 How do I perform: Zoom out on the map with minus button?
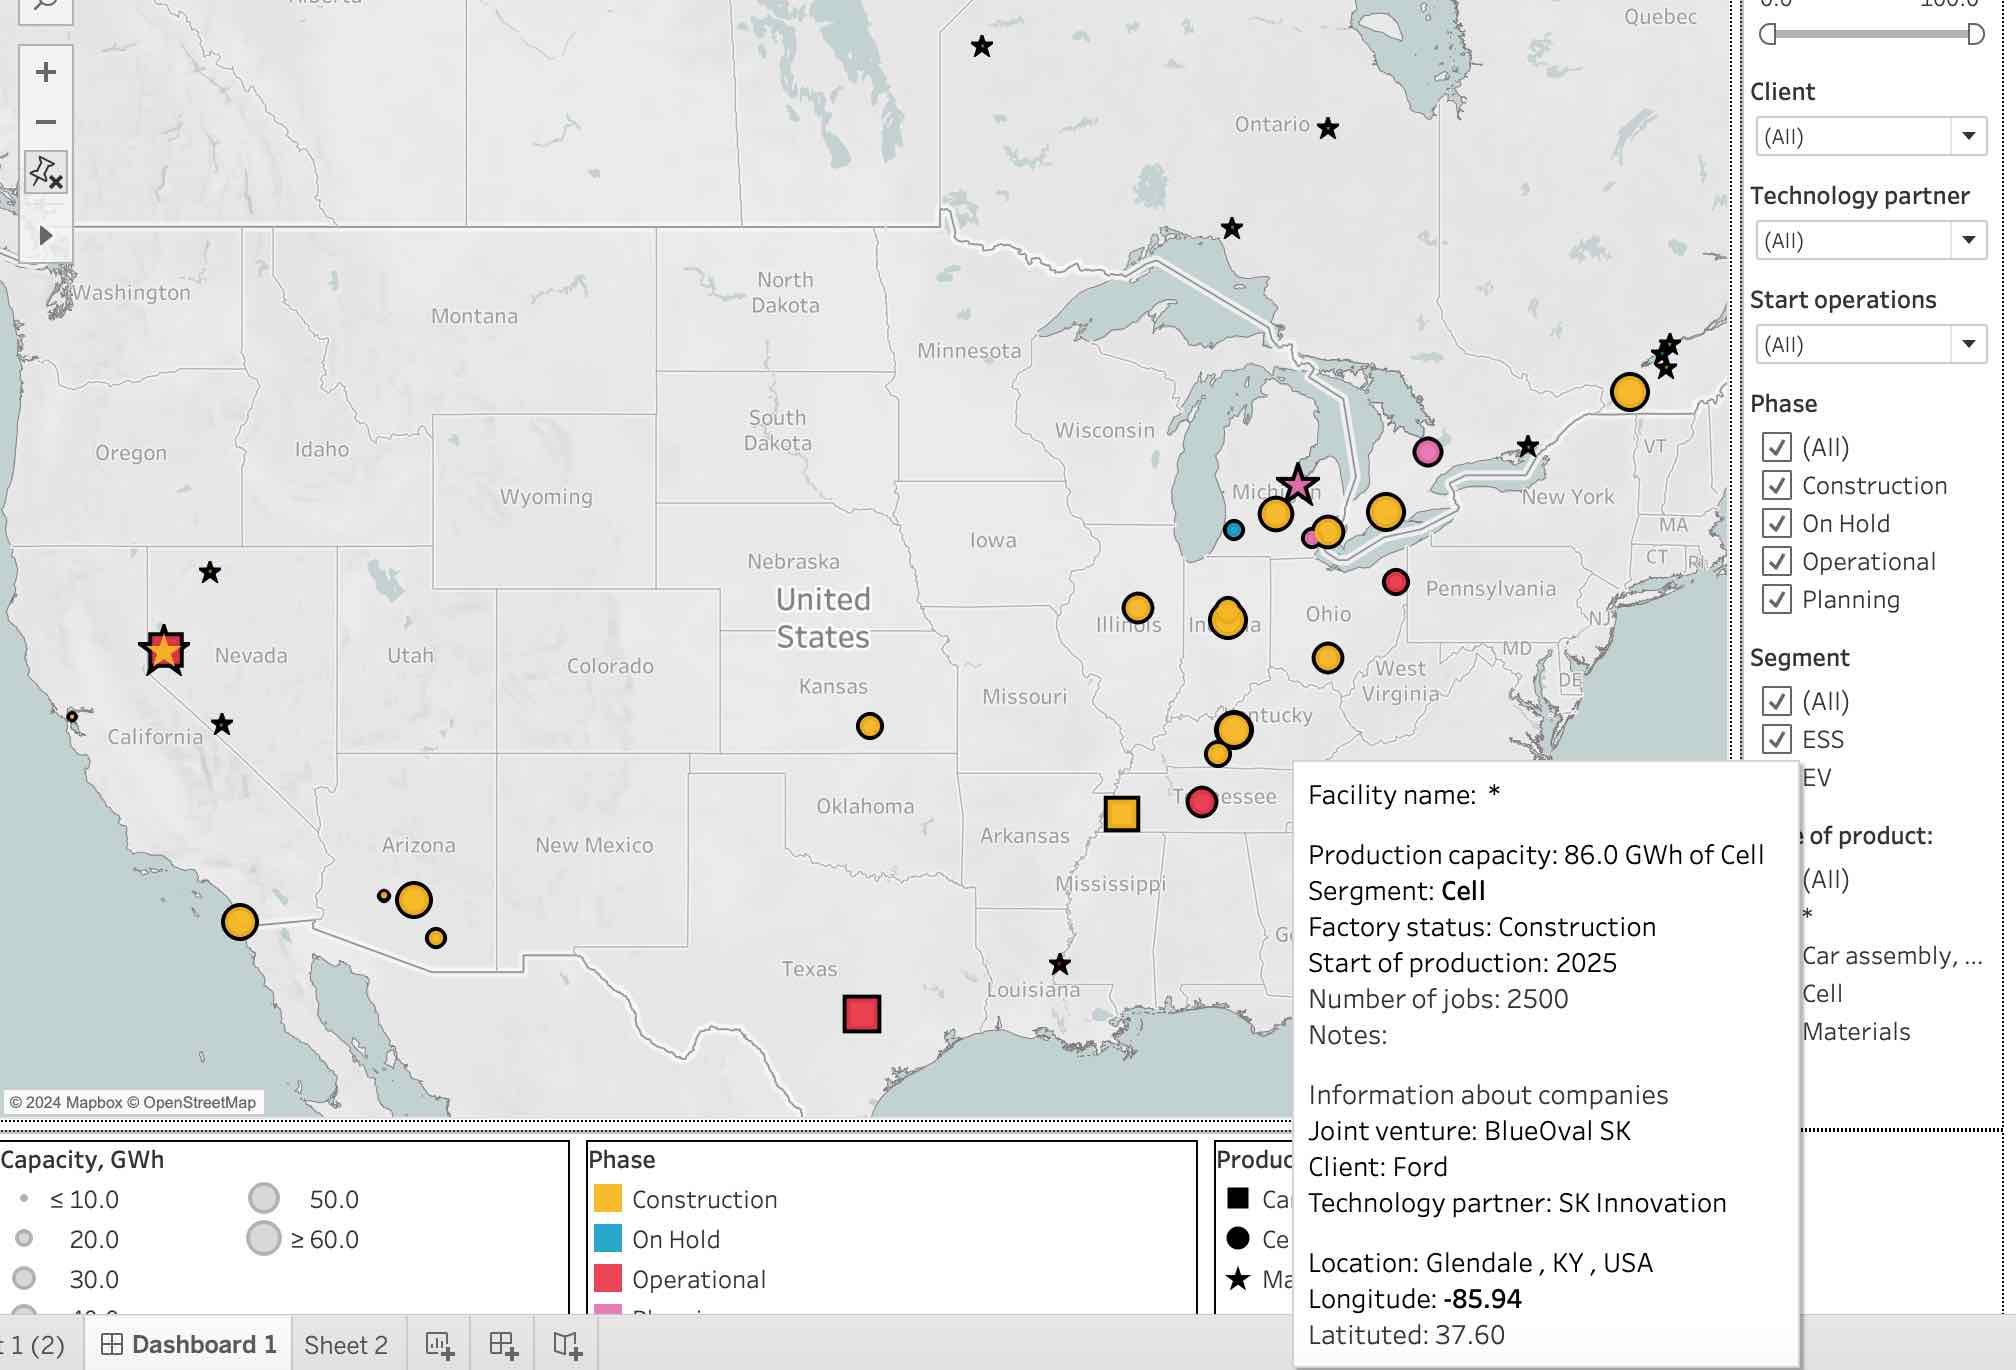pos(45,122)
